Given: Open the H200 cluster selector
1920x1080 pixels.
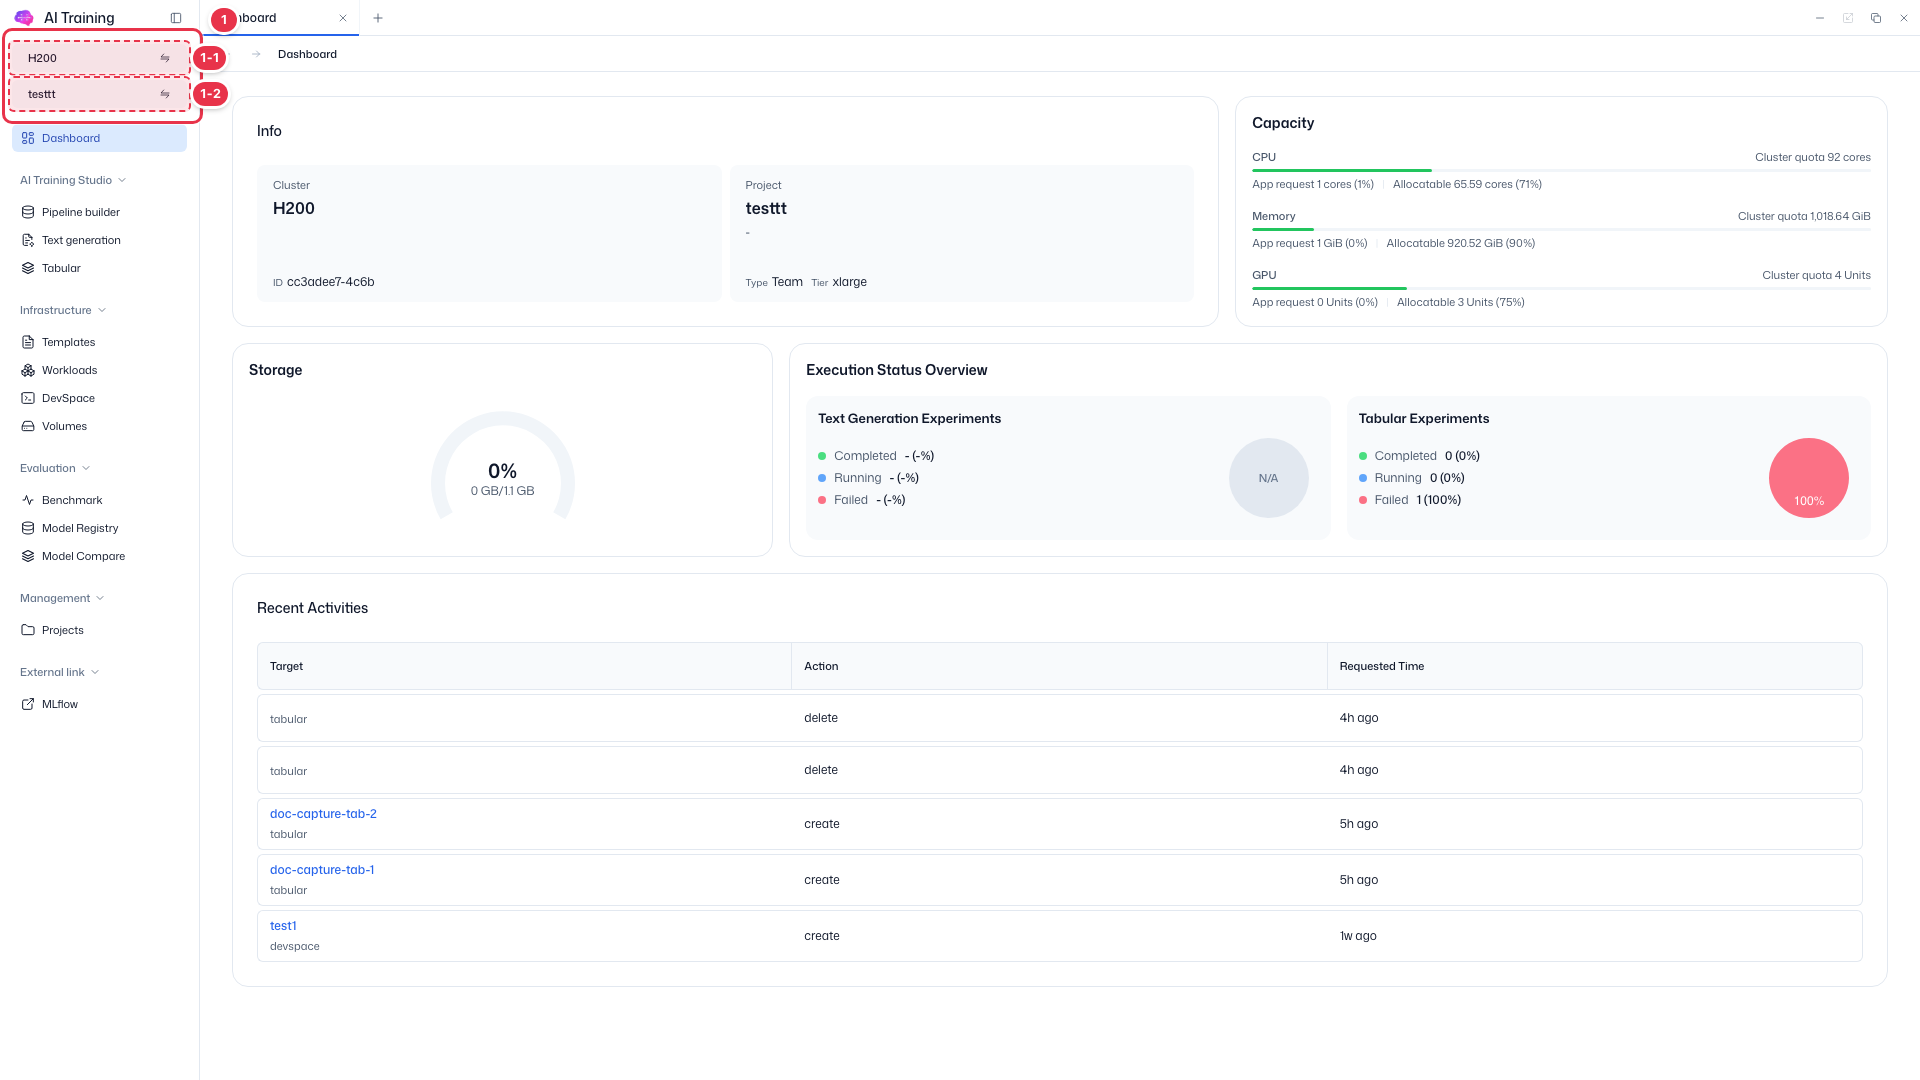Looking at the screenshot, I should pyautogui.click(x=99, y=58).
